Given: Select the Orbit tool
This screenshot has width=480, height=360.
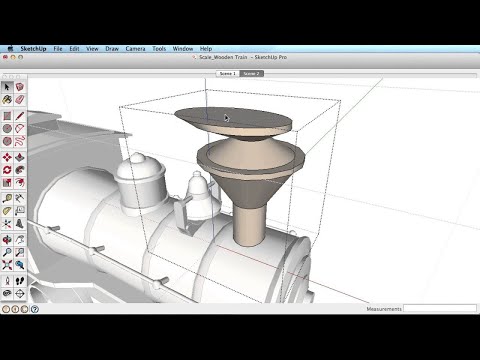Looking at the screenshot, I should (x=7, y=240).
